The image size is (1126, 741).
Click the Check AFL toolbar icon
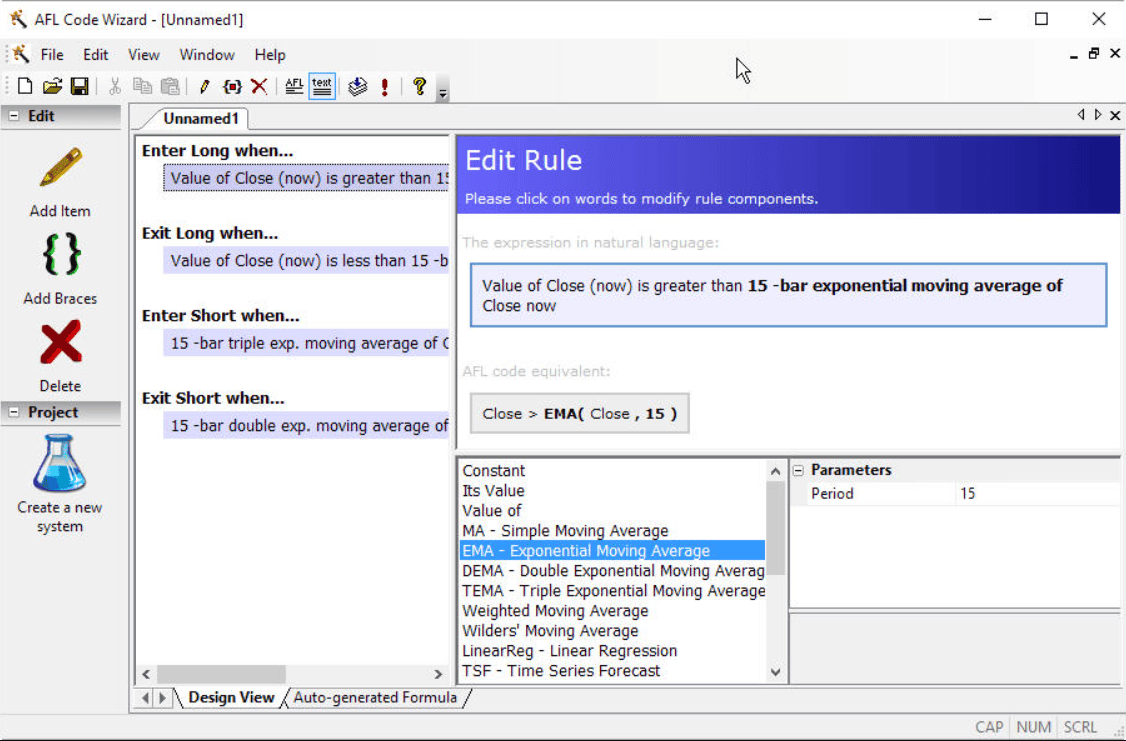[384, 86]
